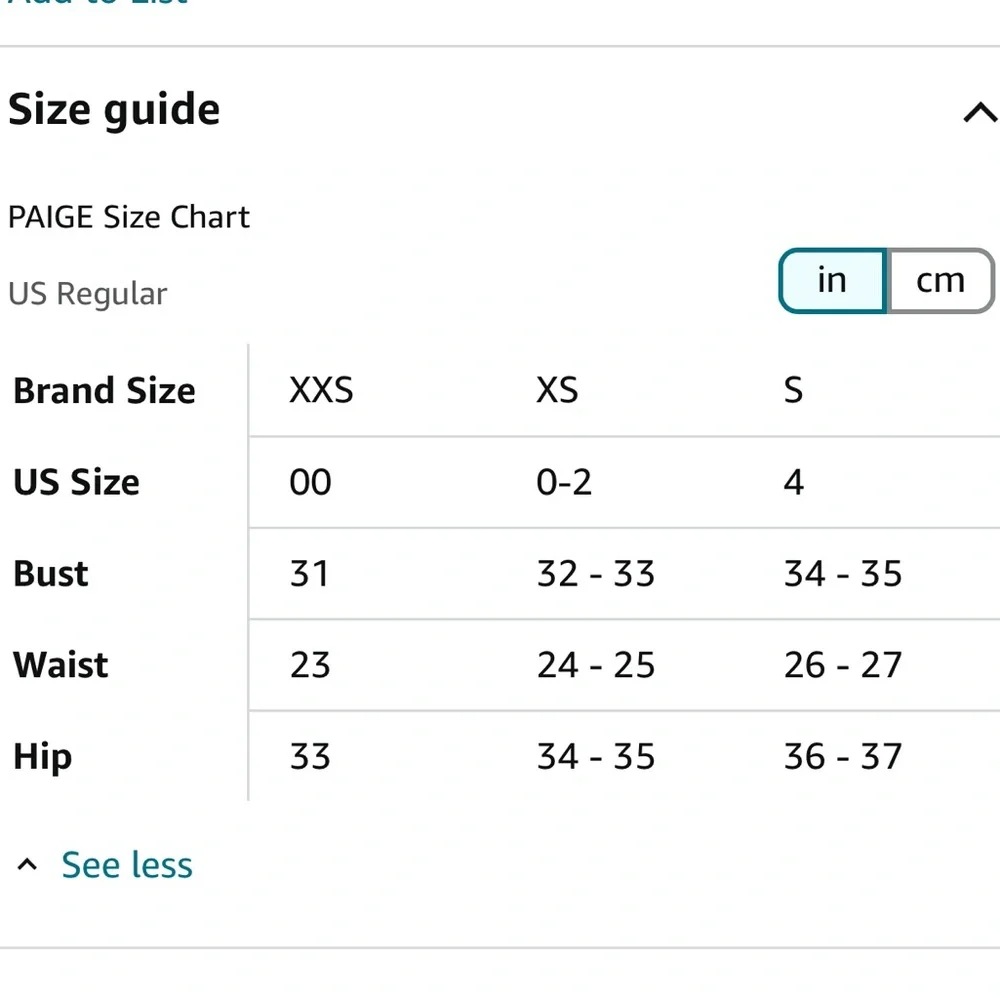Image resolution: width=1000 pixels, height=1000 pixels.
Task: Select the Waist row header
Action: [x=61, y=665]
